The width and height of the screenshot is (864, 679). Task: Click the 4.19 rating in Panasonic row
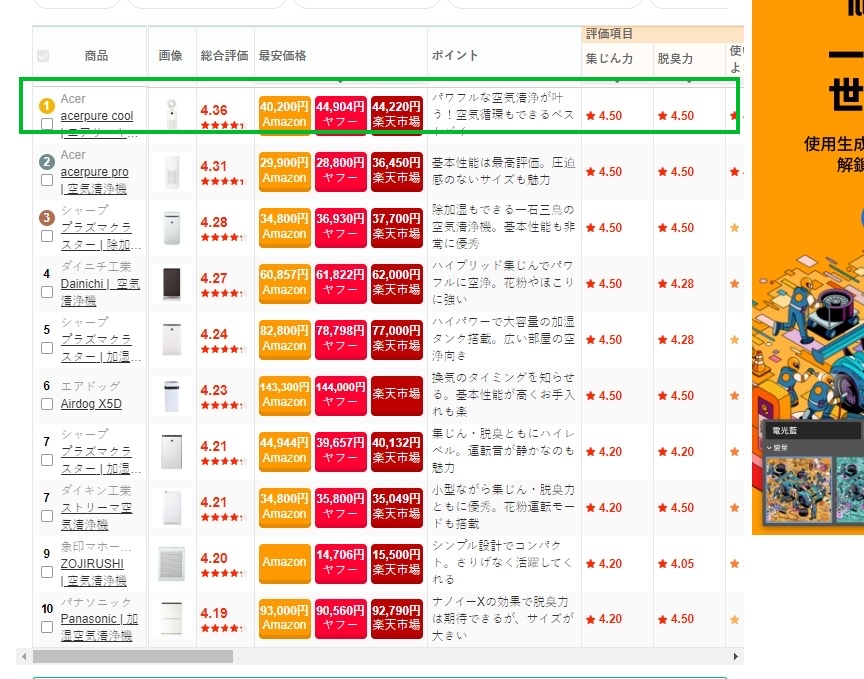coord(214,613)
